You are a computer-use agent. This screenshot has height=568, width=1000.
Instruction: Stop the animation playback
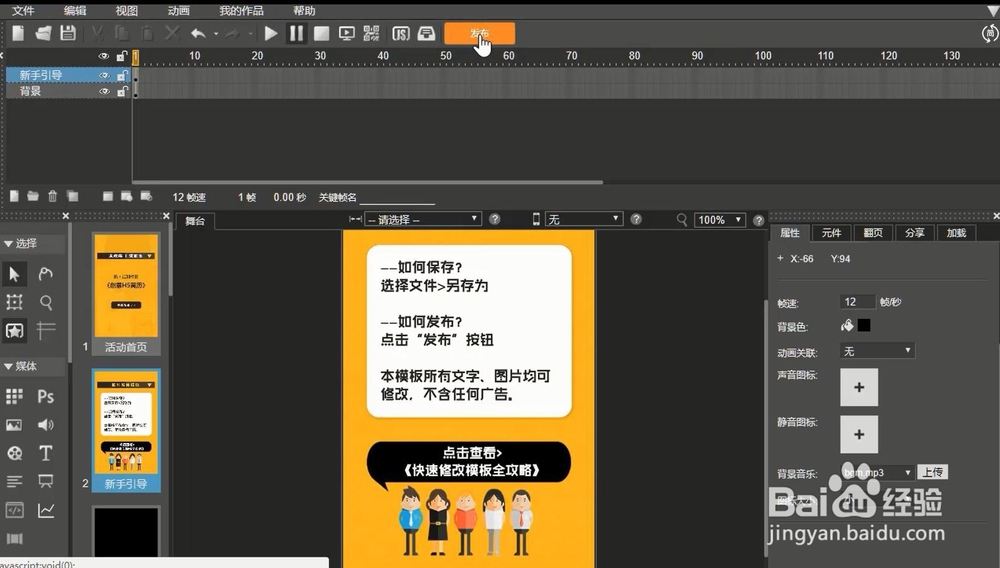pyautogui.click(x=321, y=33)
